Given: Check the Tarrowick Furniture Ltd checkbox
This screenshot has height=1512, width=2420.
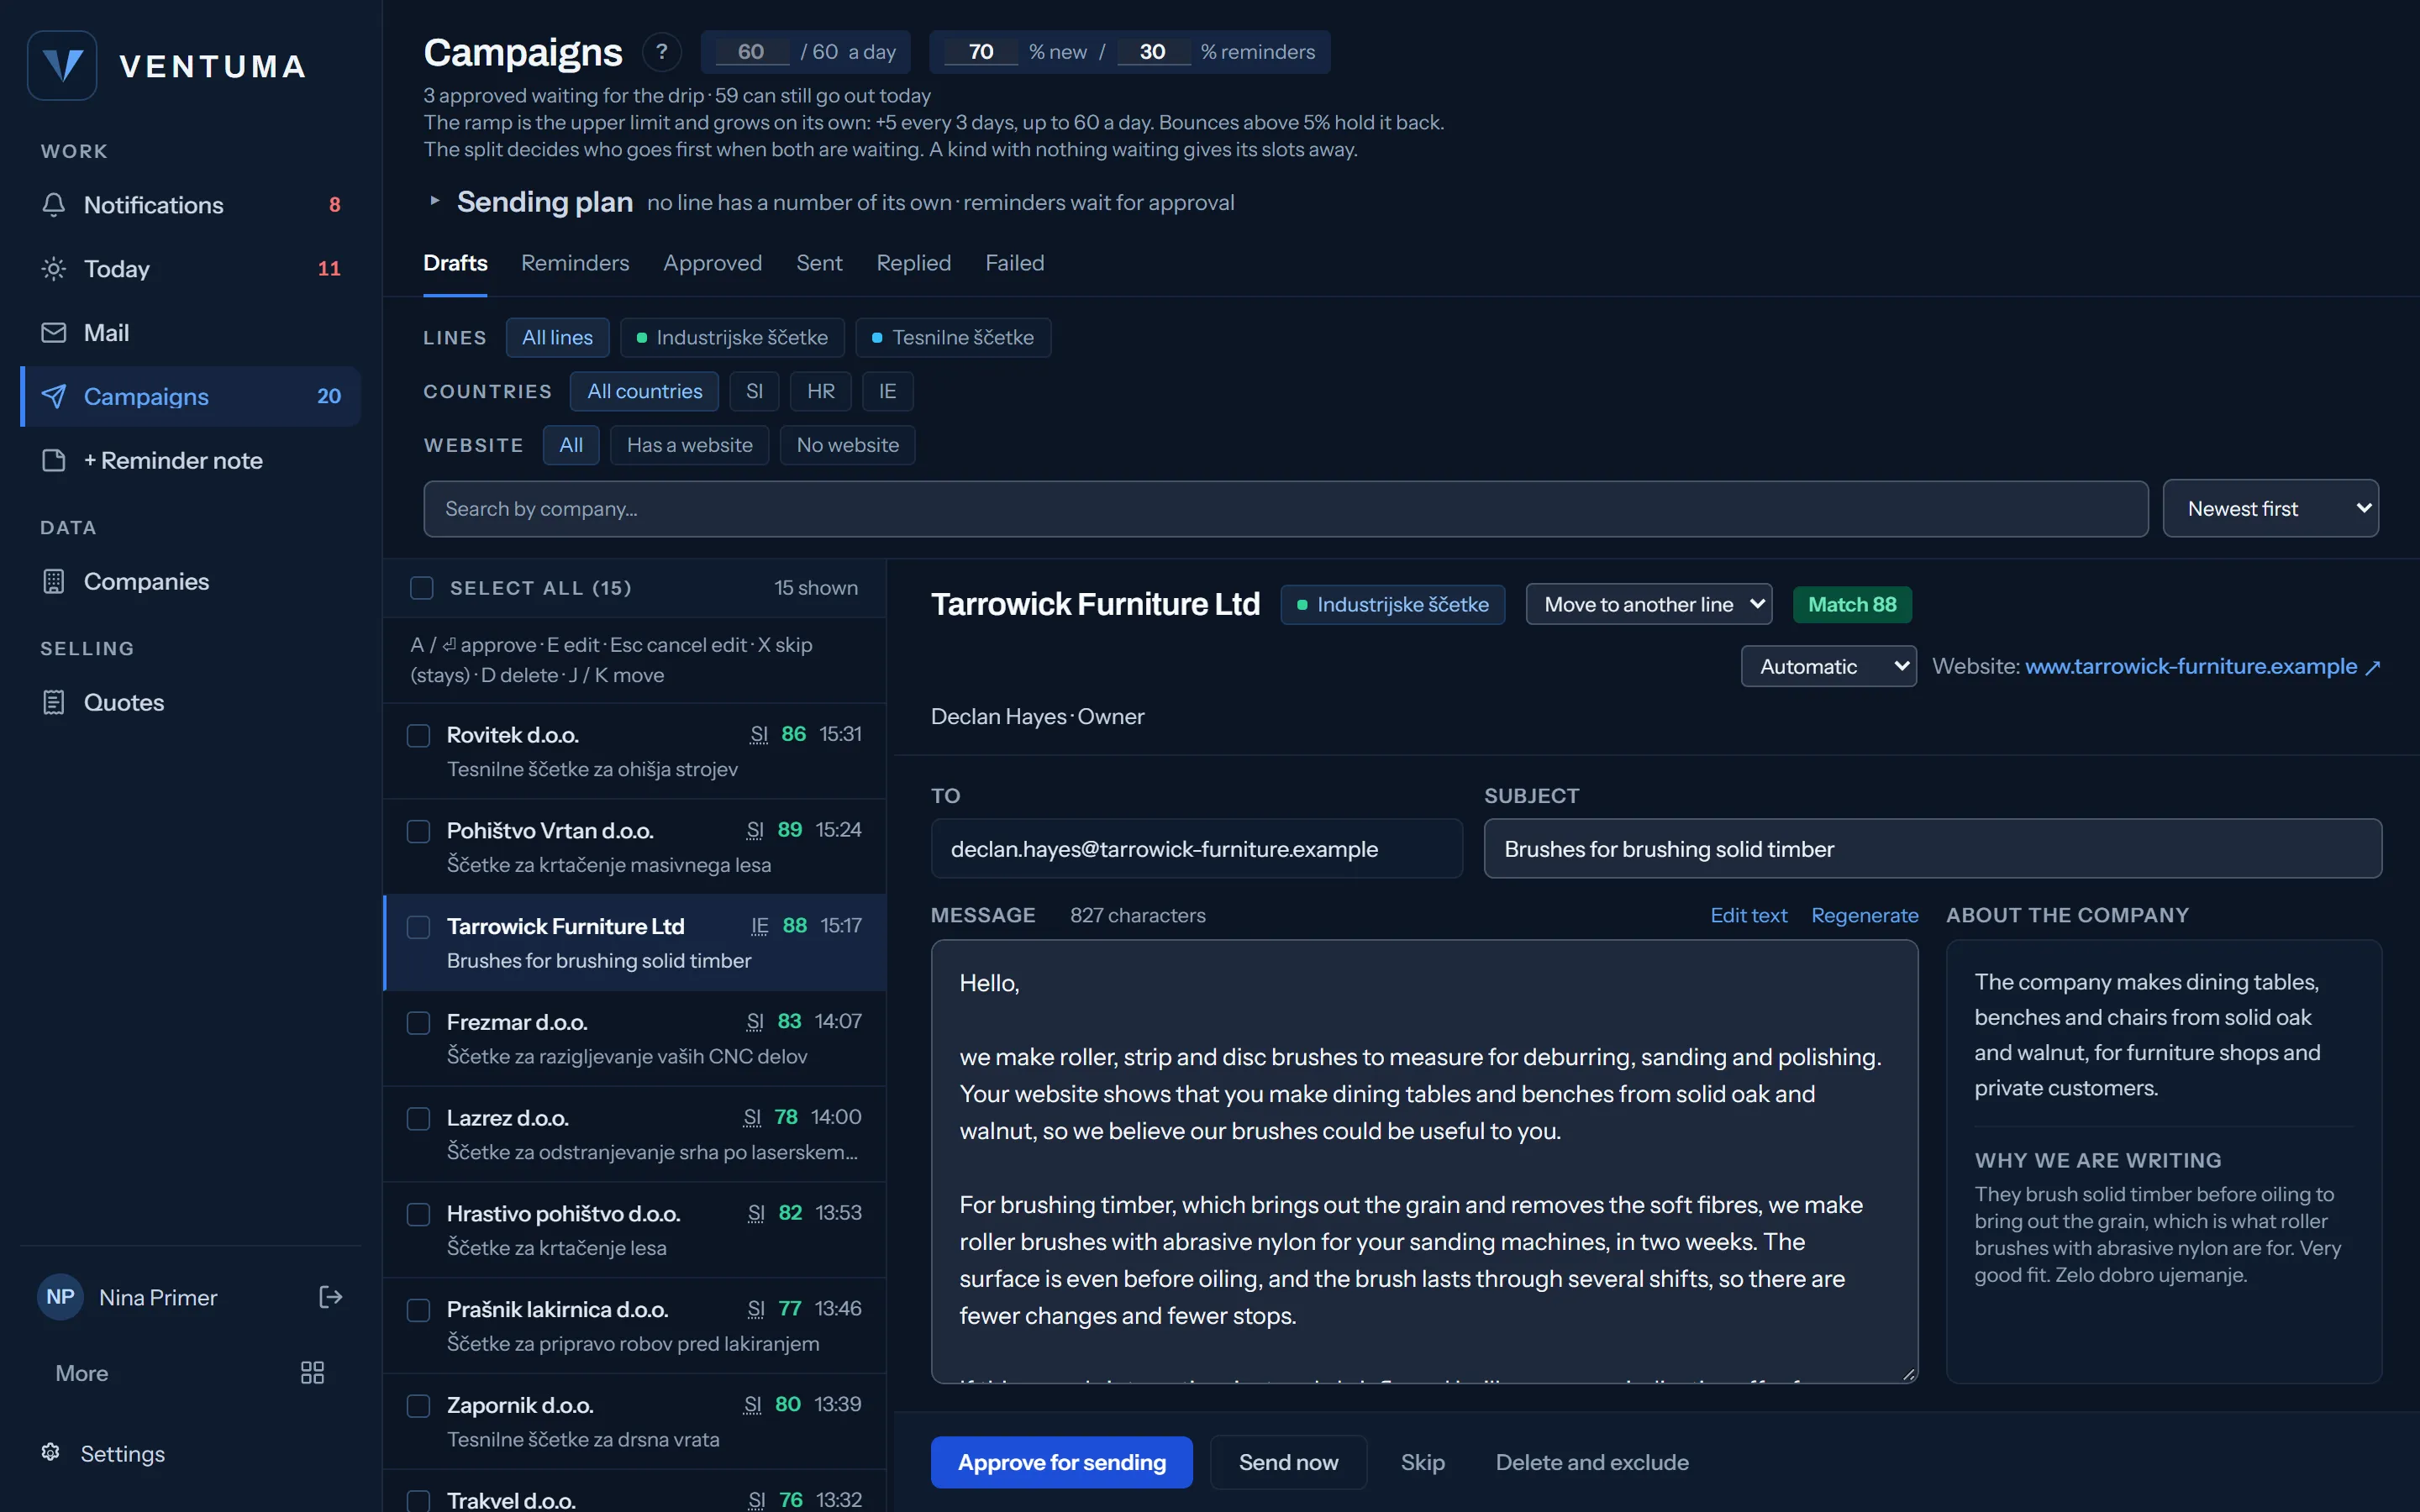Looking at the screenshot, I should [x=419, y=928].
